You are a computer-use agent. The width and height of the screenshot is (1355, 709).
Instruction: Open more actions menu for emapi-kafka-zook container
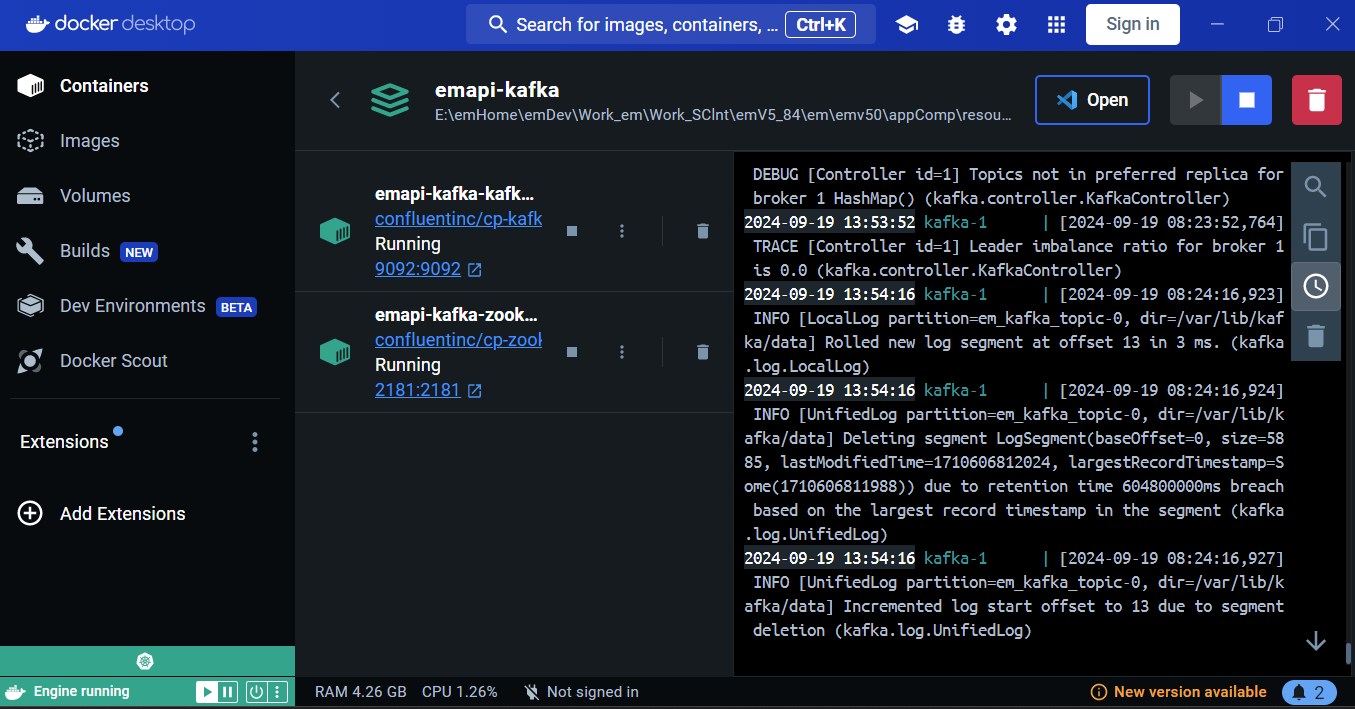click(622, 352)
